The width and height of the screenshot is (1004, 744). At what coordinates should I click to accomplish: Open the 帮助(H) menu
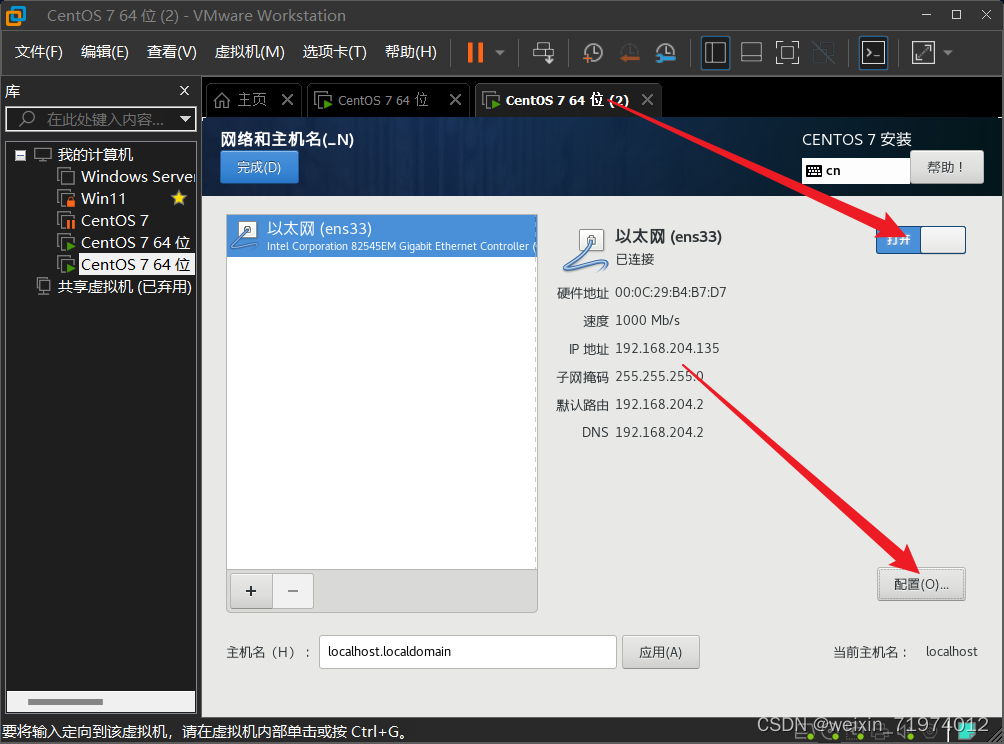click(x=410, y=52)
